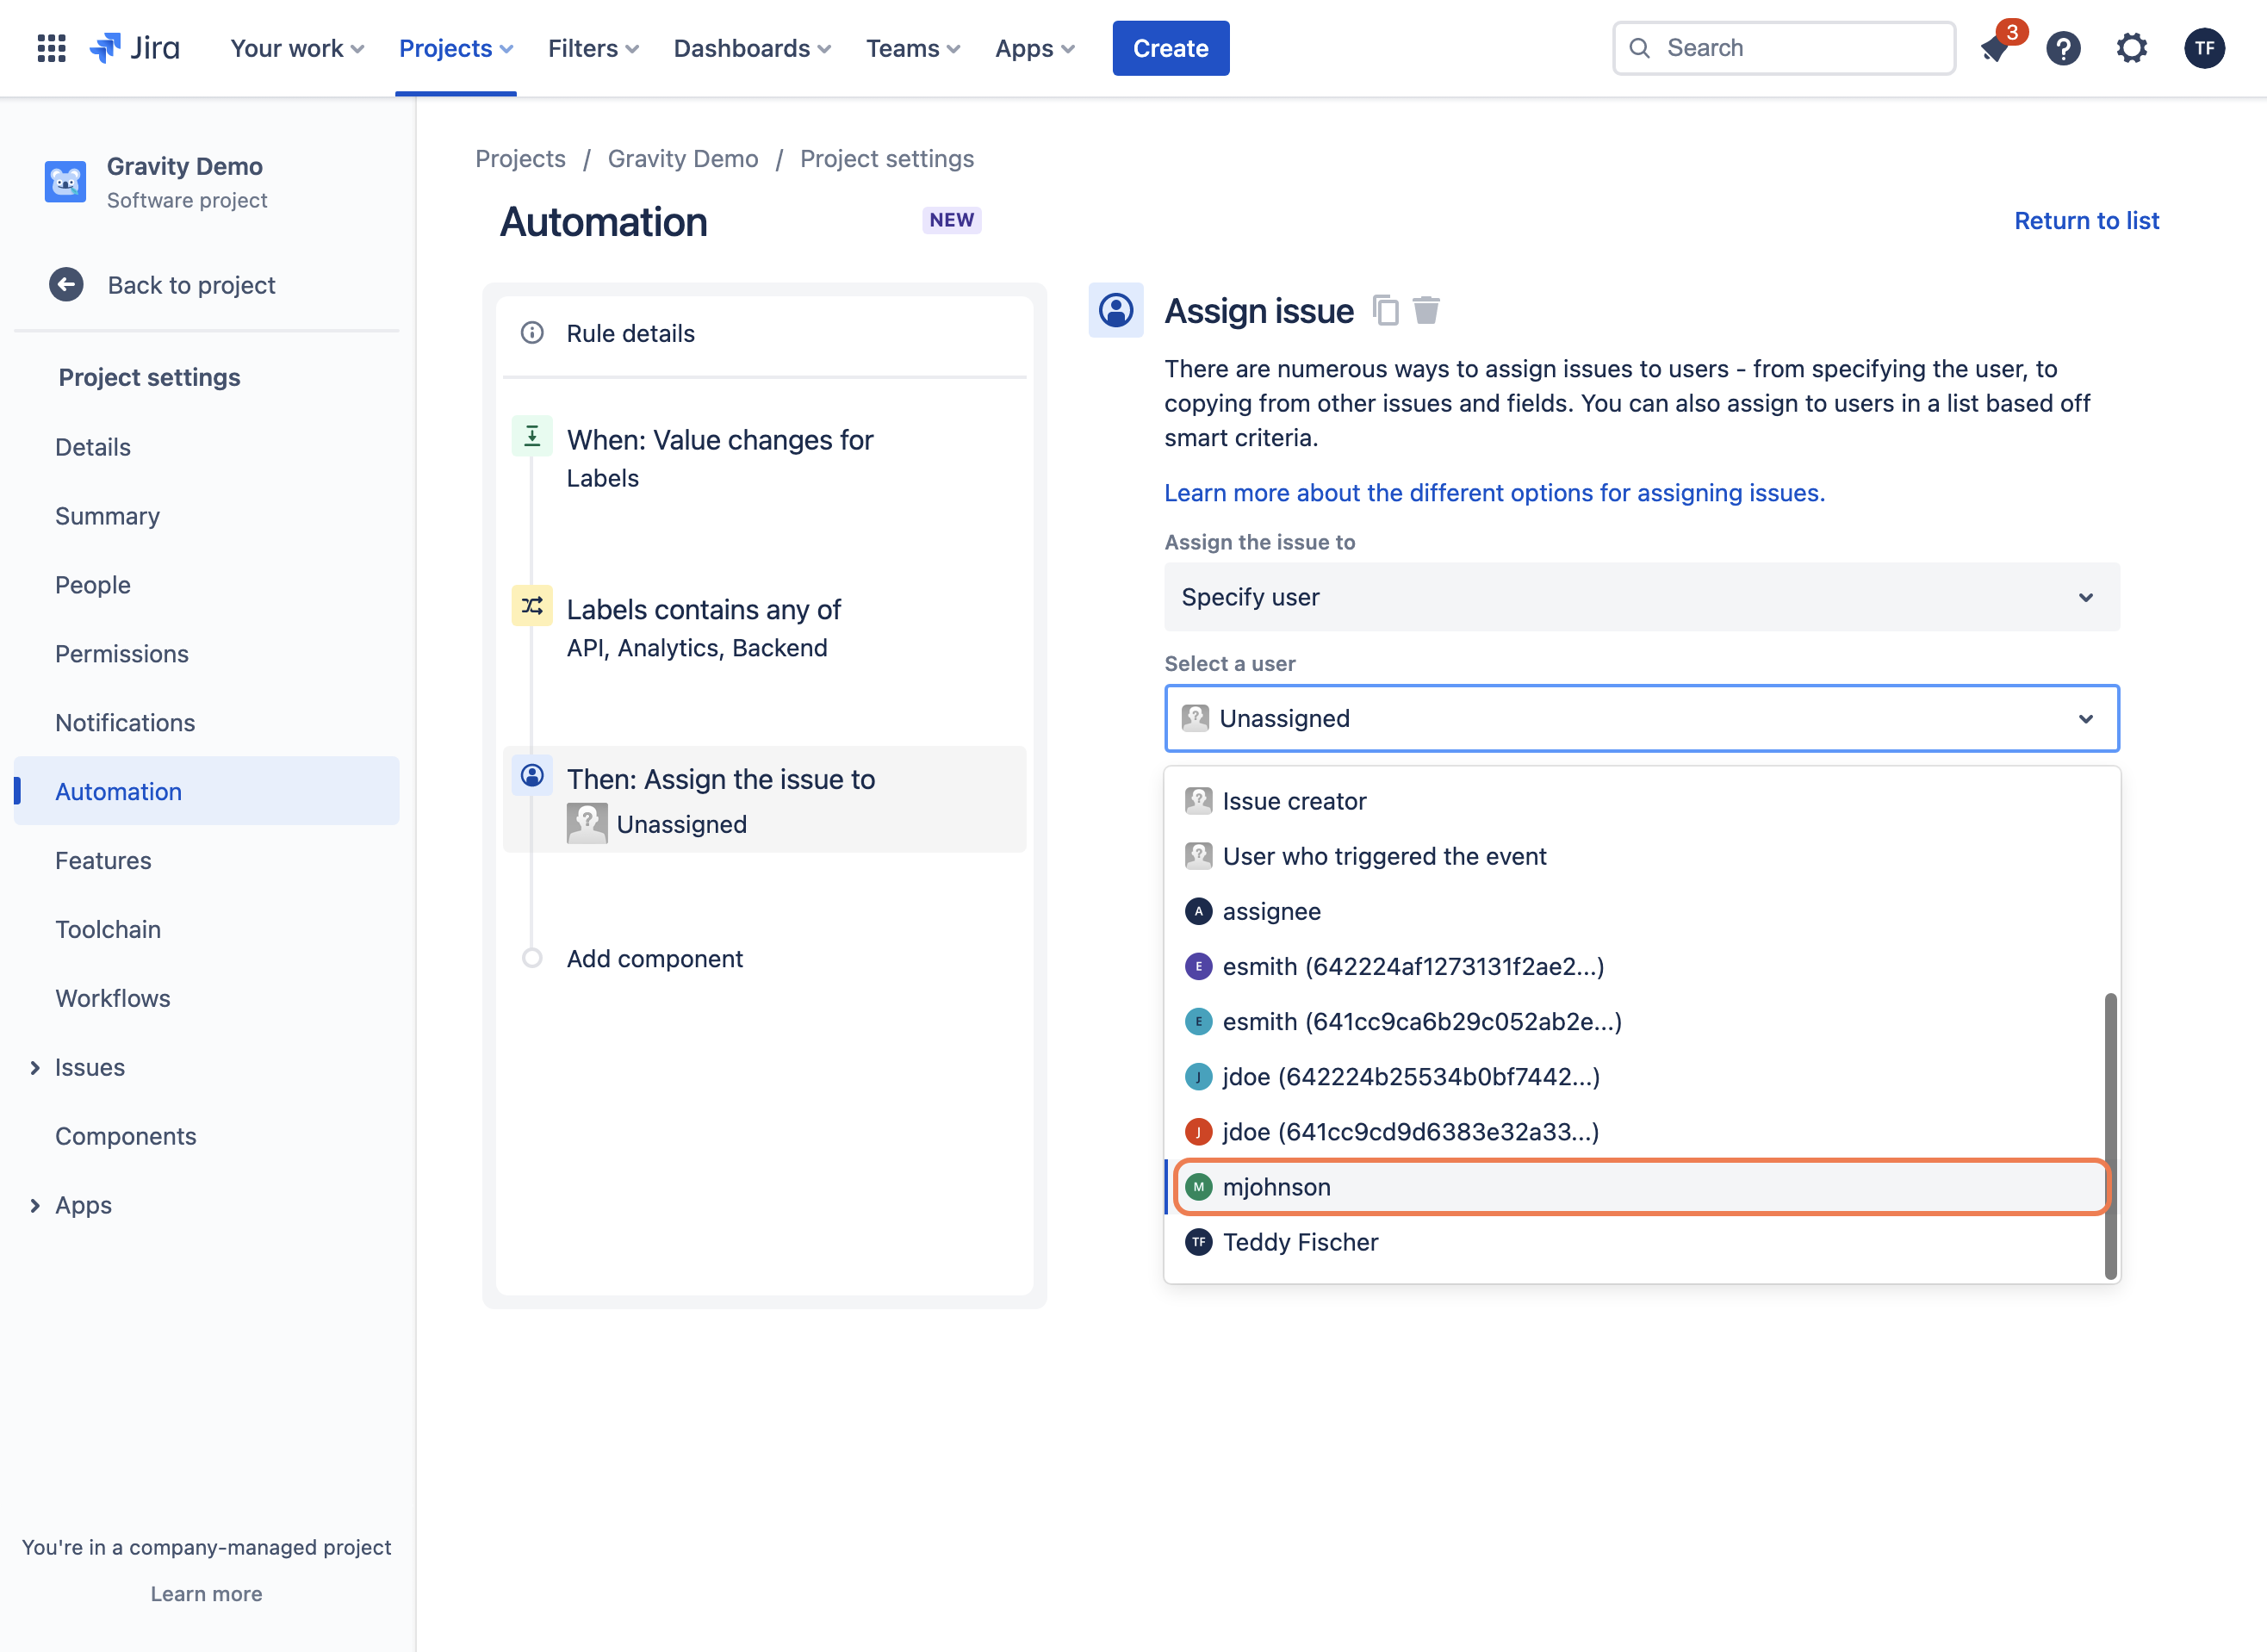The width and height of the screenshot is (2267, 1652).
Task: Open the Dashboards menu
Action: tap(752, 48)
